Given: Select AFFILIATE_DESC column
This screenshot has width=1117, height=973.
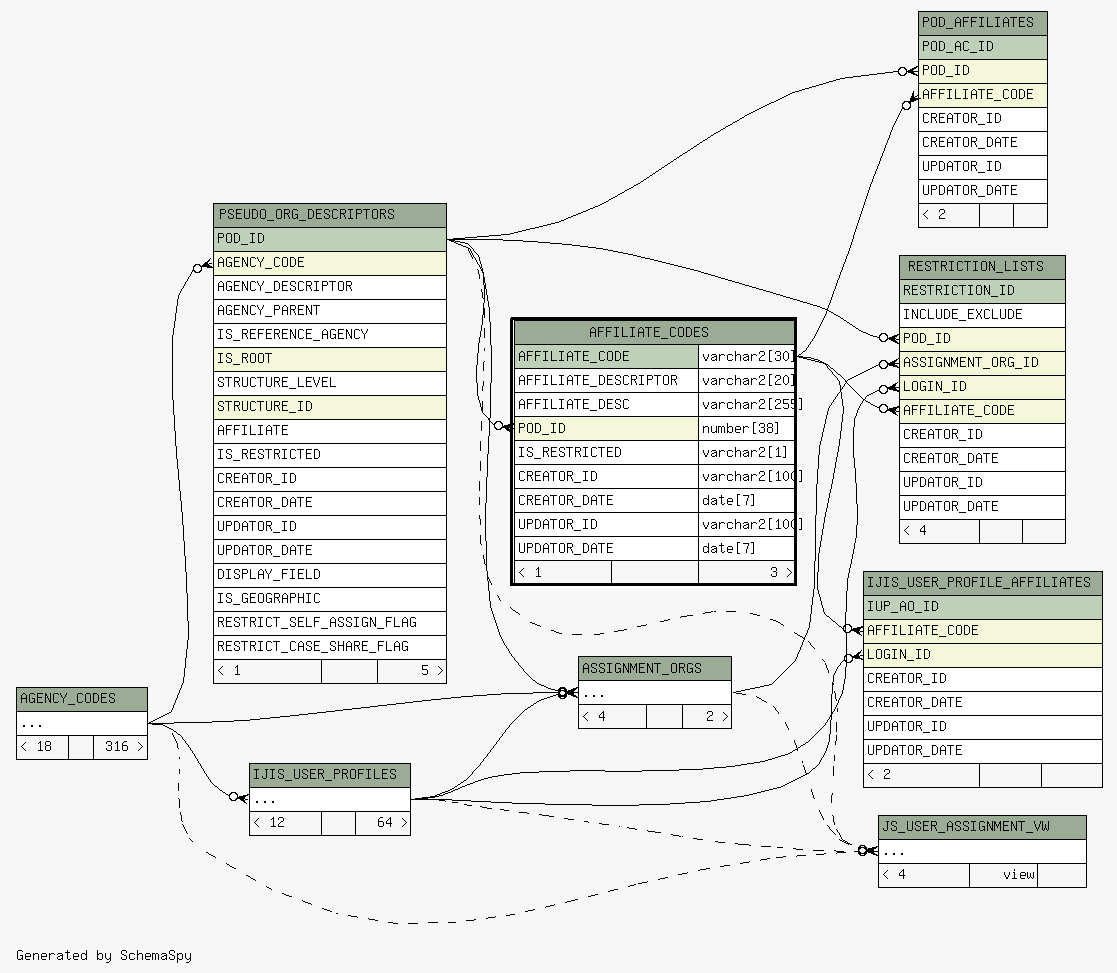Looking at the screenshot, I should pyautogui.click(x=606, y=405).
